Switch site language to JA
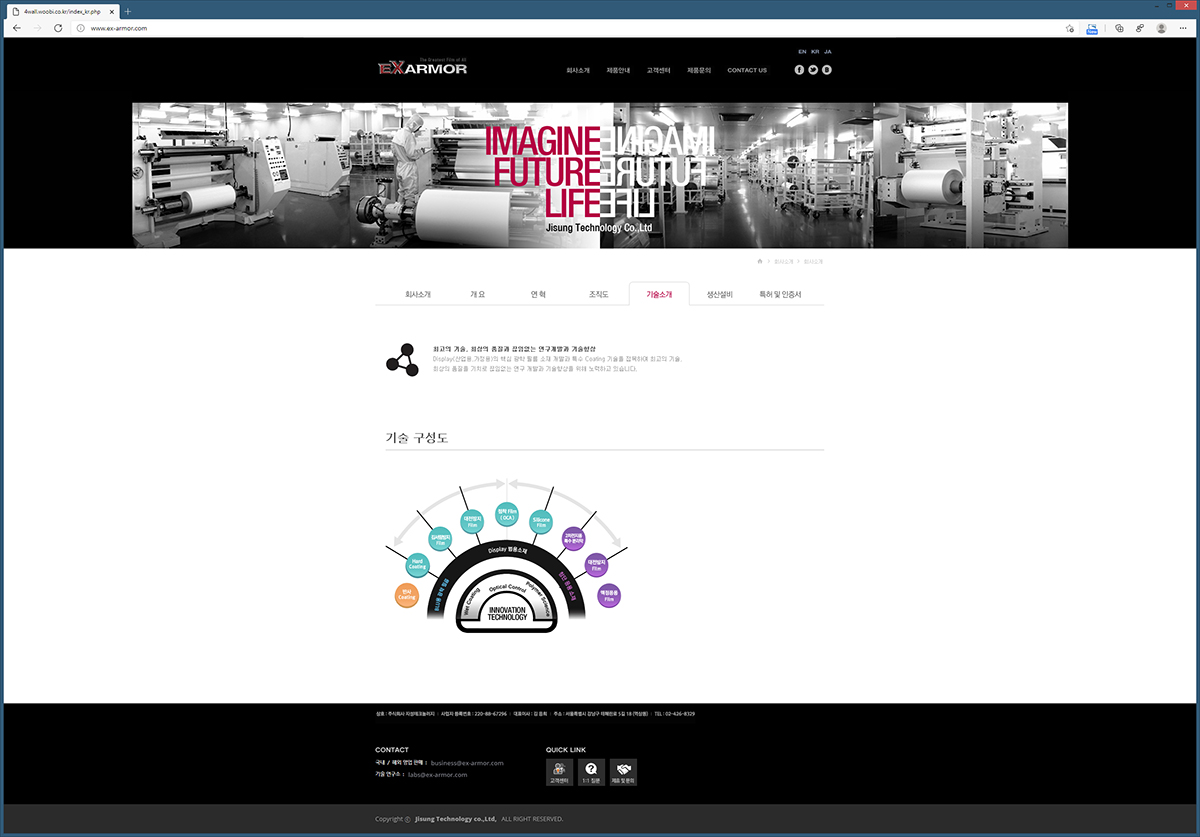The height and width of the screenshot is (837, 1200). pos(828,51)
